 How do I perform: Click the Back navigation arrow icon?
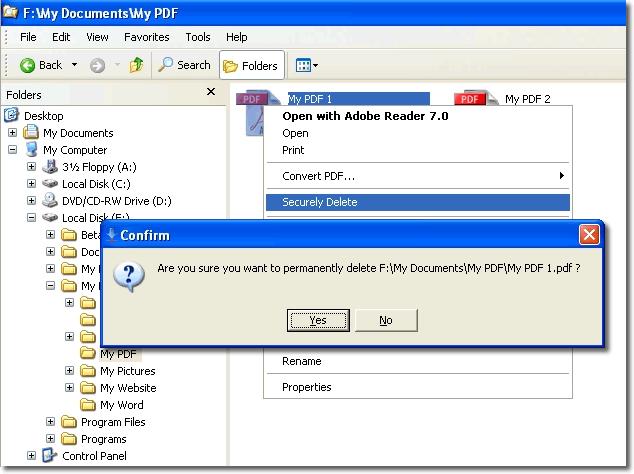coord(29,65)
